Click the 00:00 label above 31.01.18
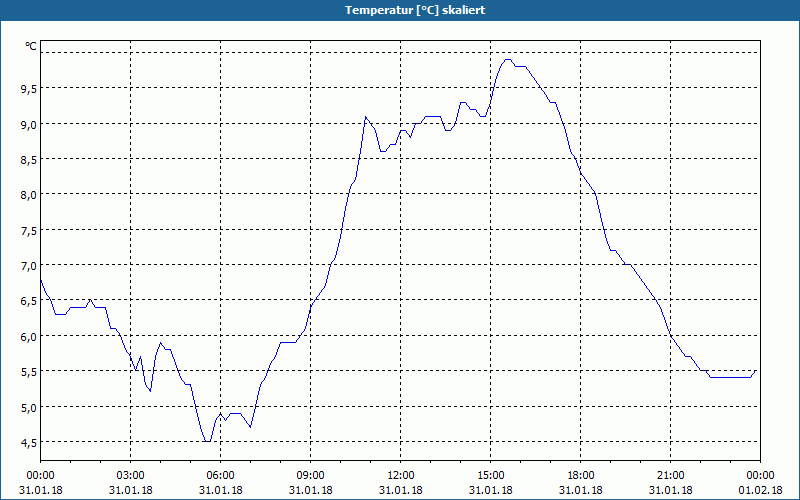Viewport: 800px width, 500px height. [40, 476]
